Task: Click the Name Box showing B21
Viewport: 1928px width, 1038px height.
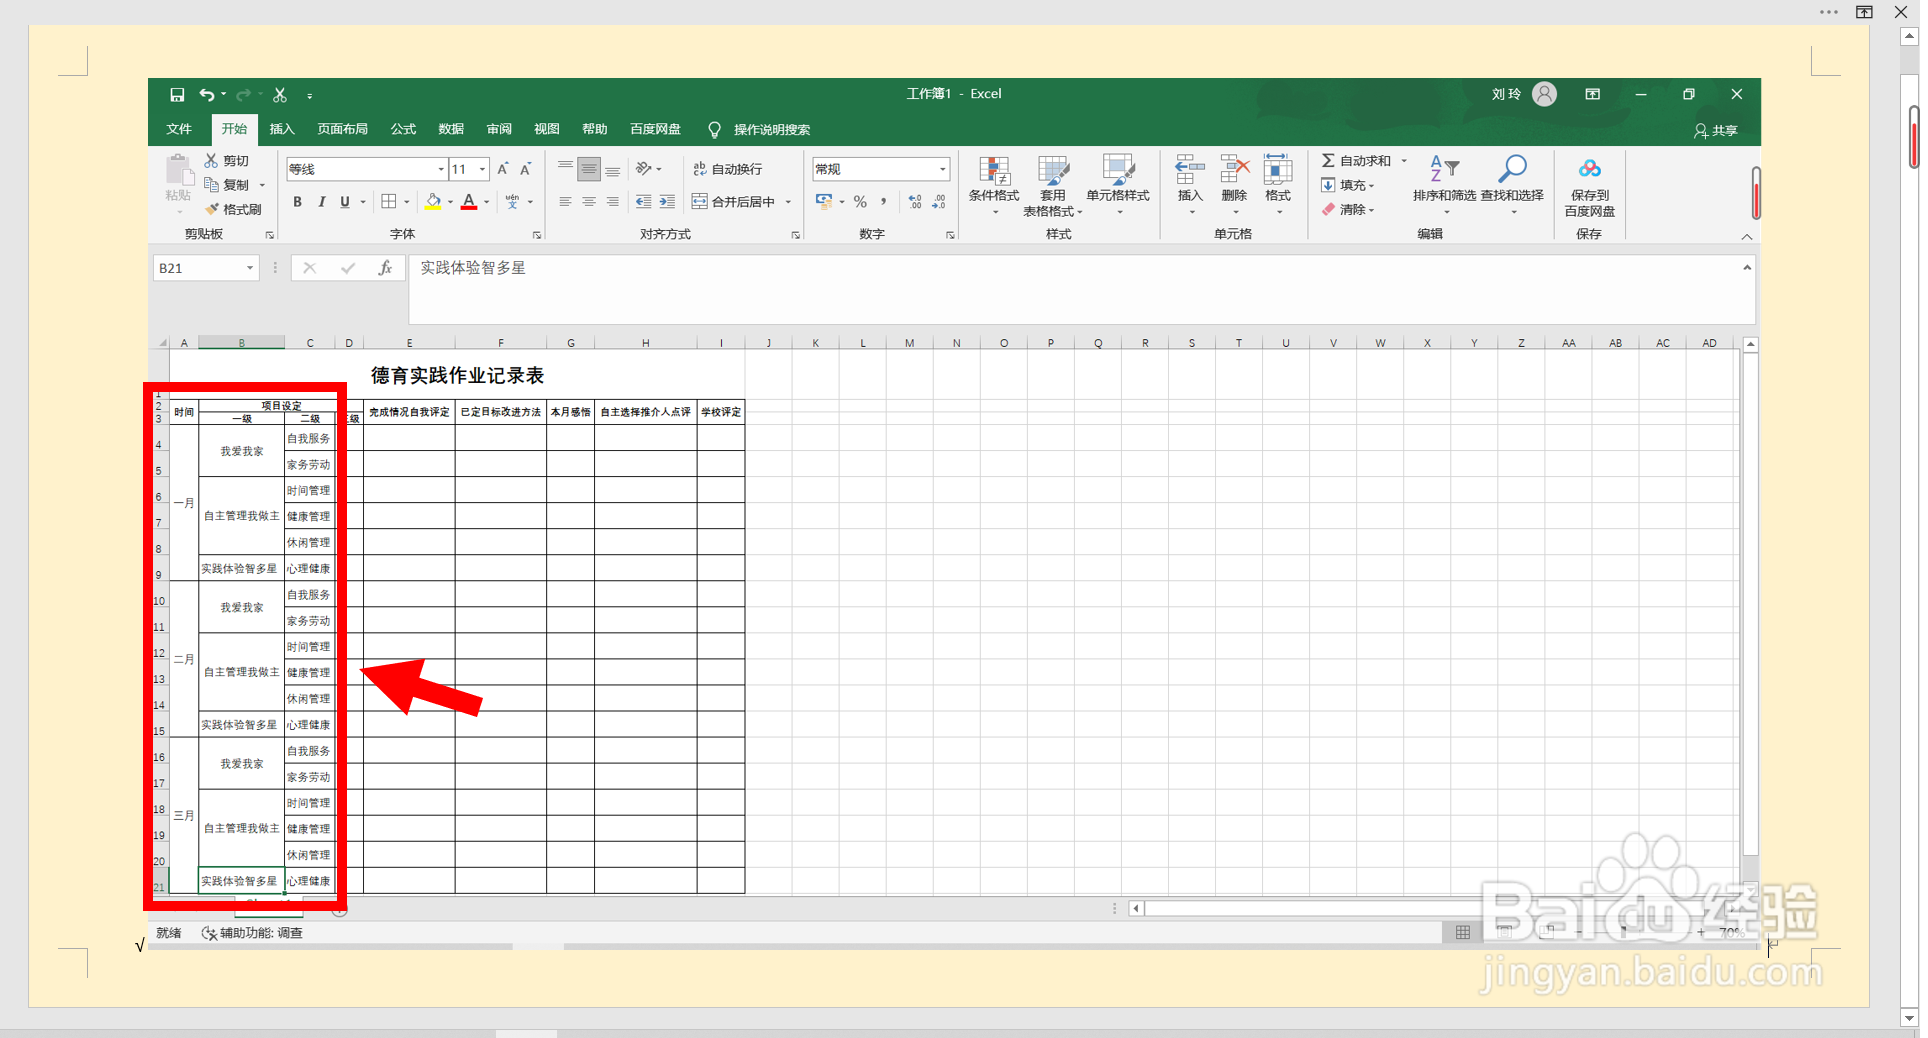Action: pyautogui.click(x=206, y=268)
